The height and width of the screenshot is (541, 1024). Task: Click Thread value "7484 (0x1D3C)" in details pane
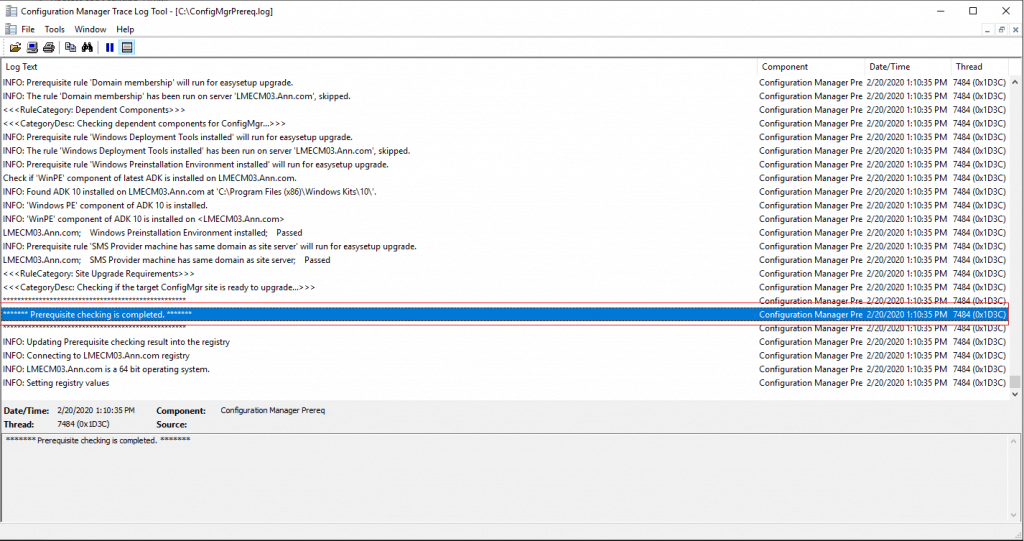tap(84, 424)
